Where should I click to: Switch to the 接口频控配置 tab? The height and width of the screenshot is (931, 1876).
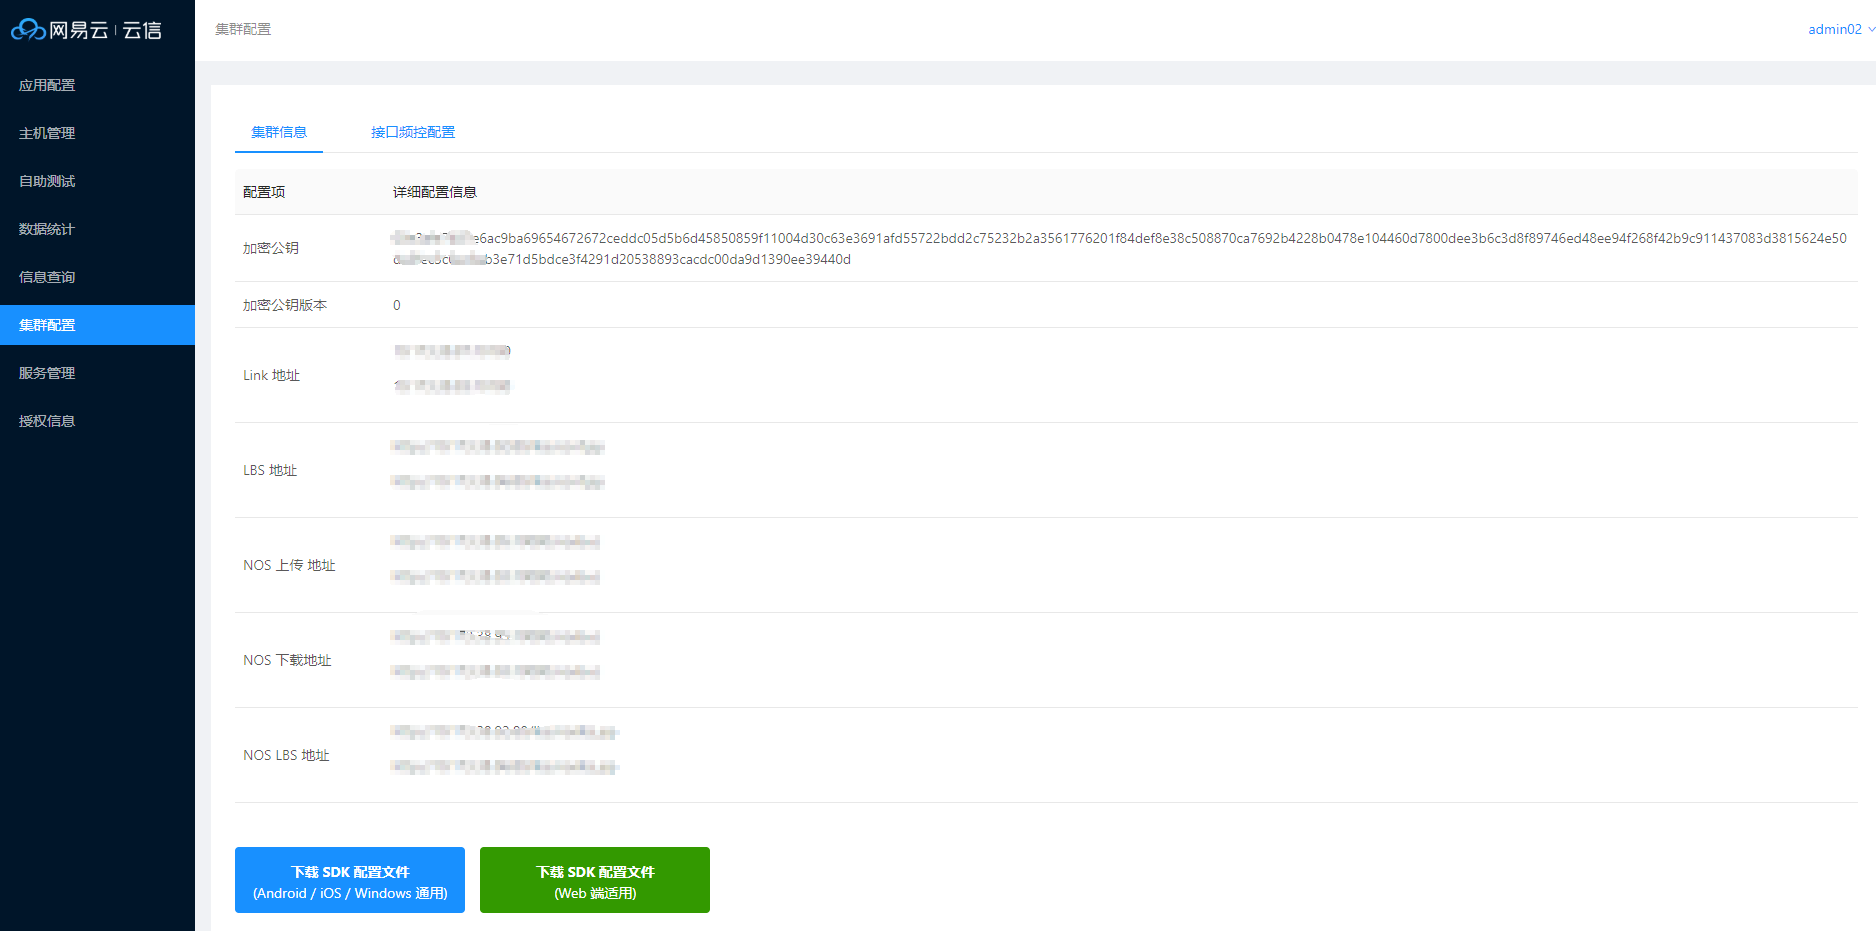click(x=413, y=132)
